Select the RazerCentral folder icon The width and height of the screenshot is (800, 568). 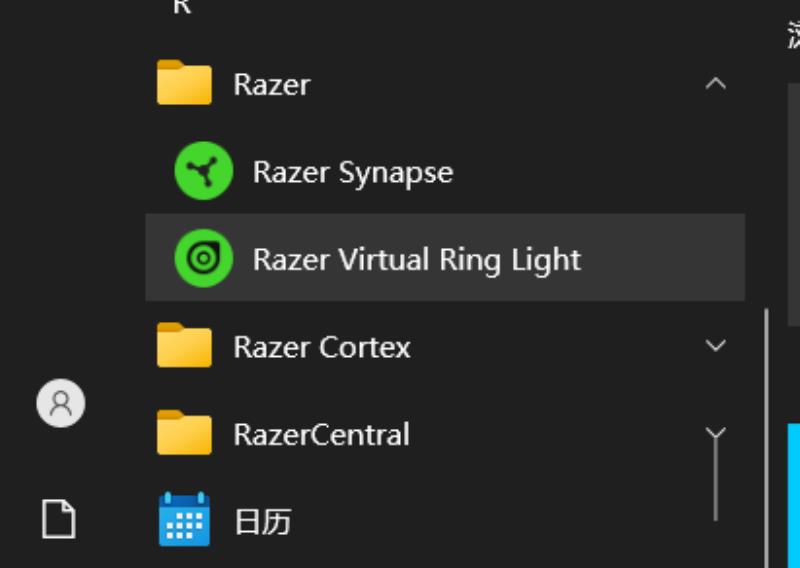click(184, 432)
